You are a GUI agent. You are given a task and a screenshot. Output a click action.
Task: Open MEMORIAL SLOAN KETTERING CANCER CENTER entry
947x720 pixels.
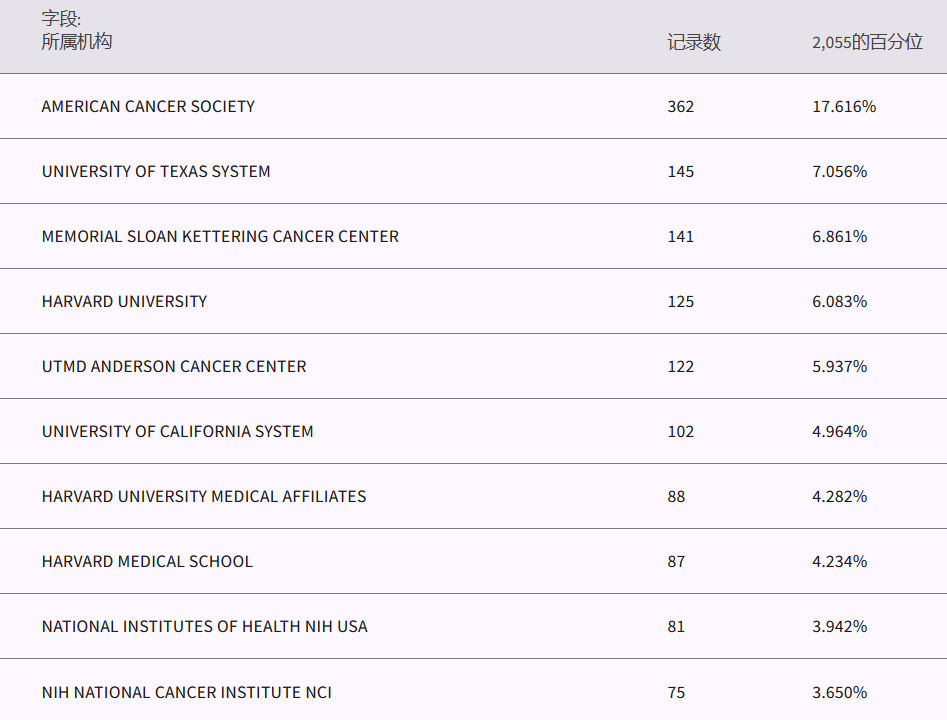(220, 236)
